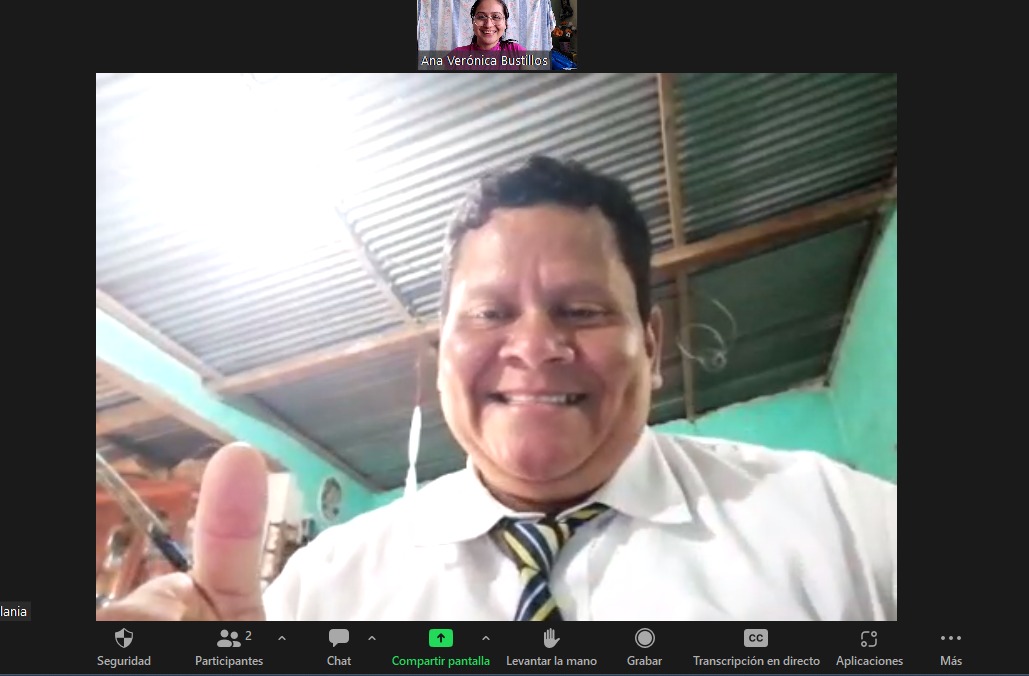Click the Ana Verónica Bustillos name label

(x=484, y=60)
